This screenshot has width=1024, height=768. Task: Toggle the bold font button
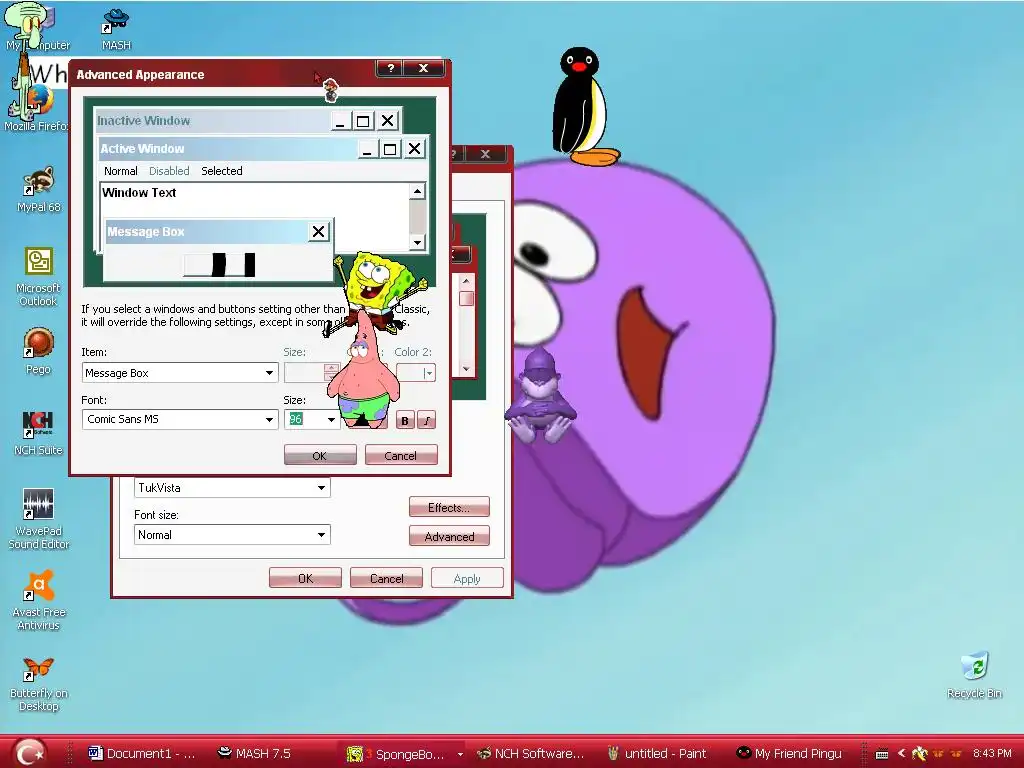[x=405, y=420]
